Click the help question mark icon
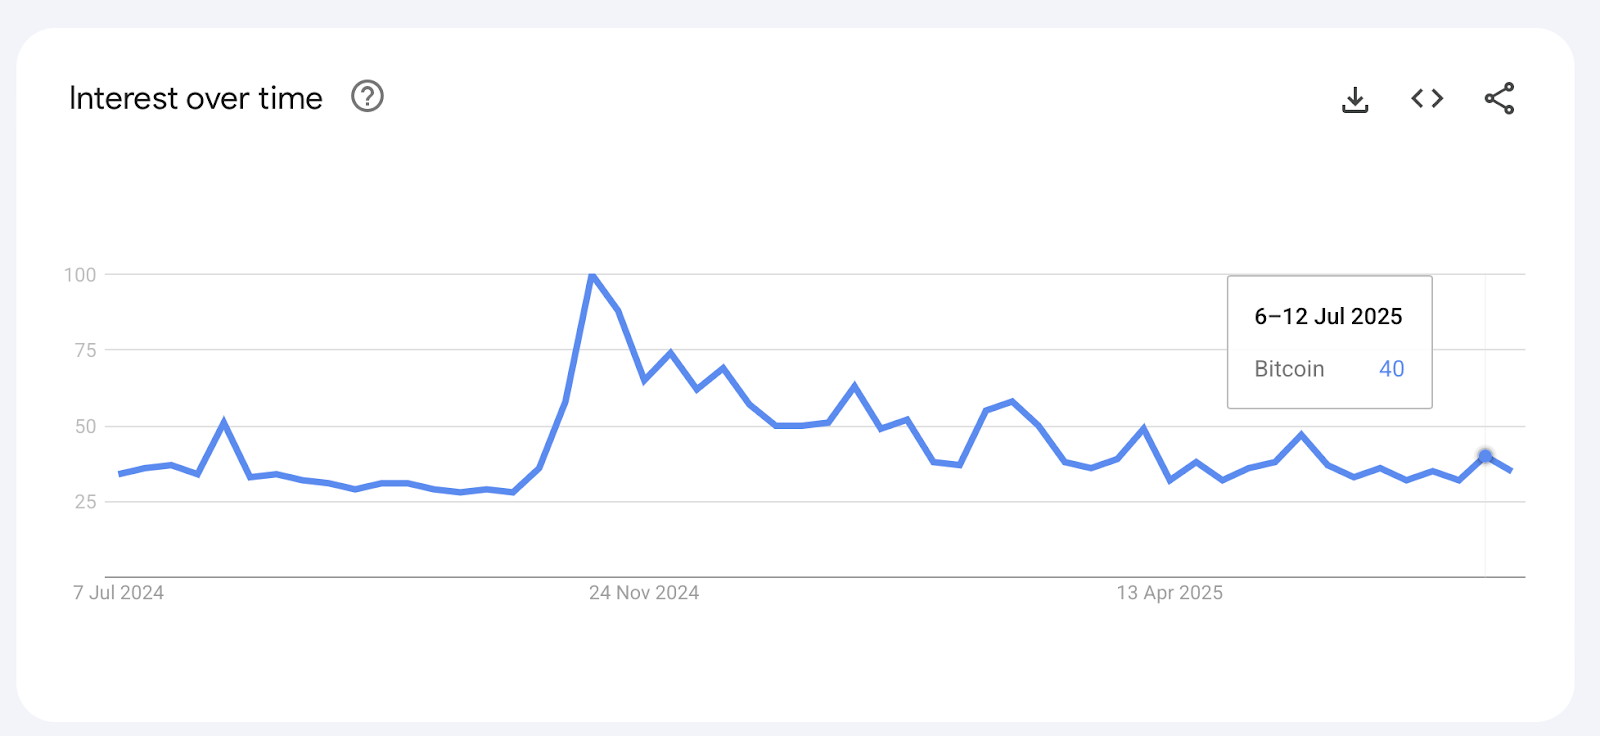 [367, 97]
